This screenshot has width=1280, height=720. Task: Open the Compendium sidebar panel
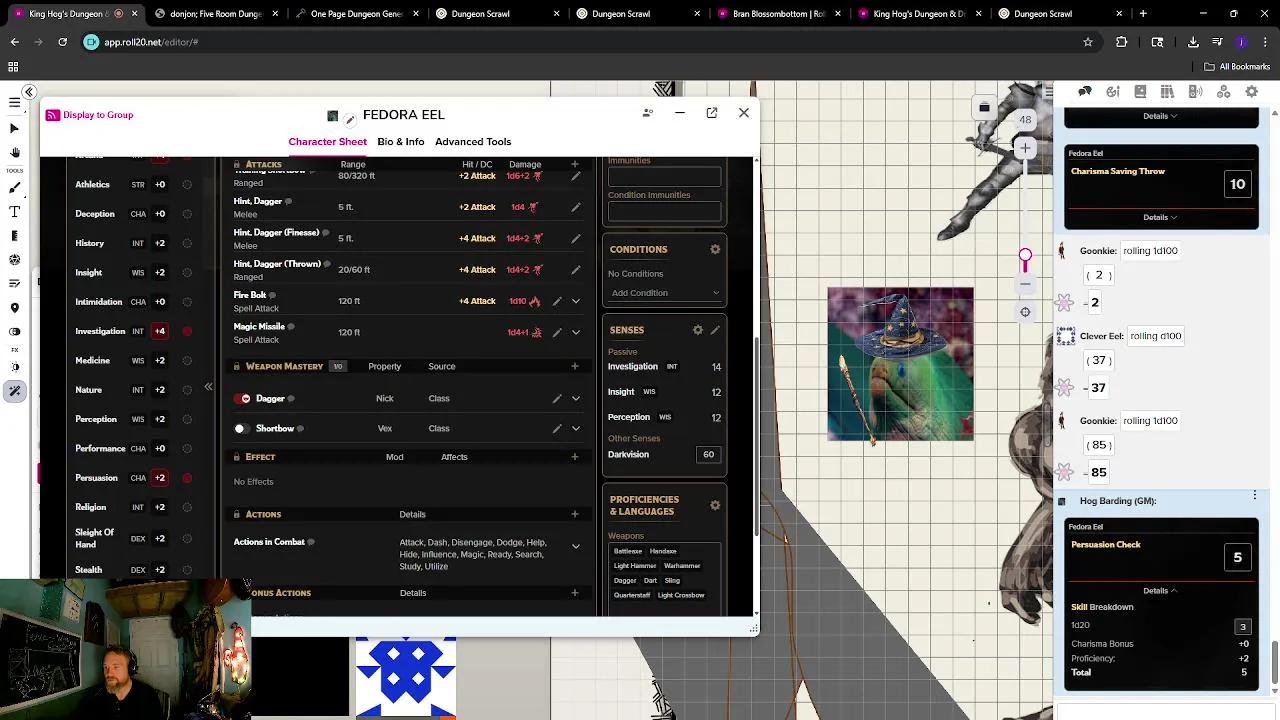click(x=1166, y=91)
